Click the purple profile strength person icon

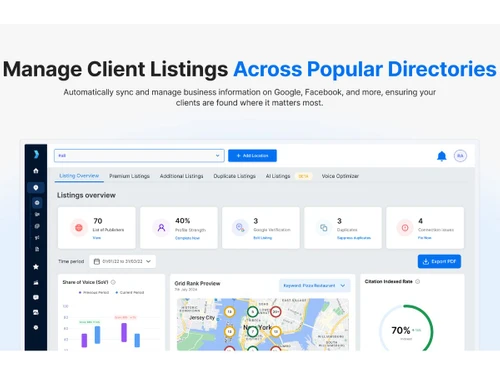[161, 228]
